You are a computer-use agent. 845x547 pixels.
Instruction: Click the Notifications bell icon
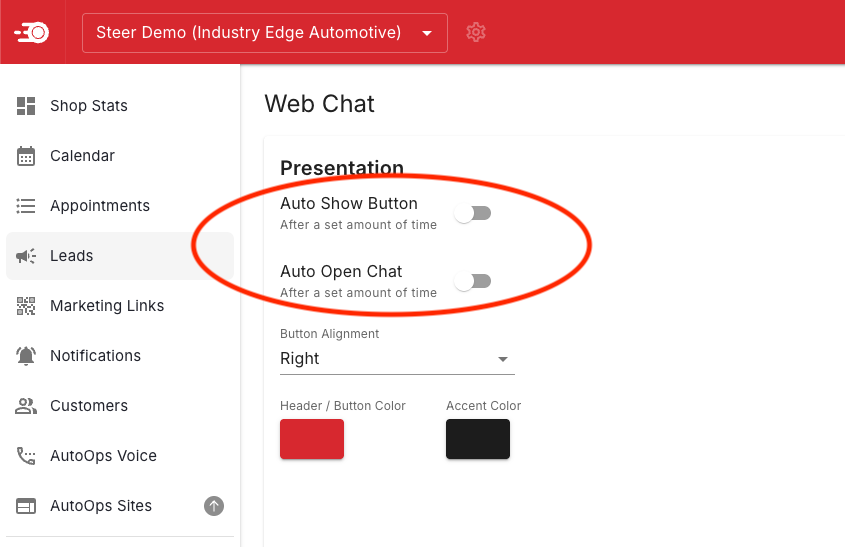coord(26,356)
